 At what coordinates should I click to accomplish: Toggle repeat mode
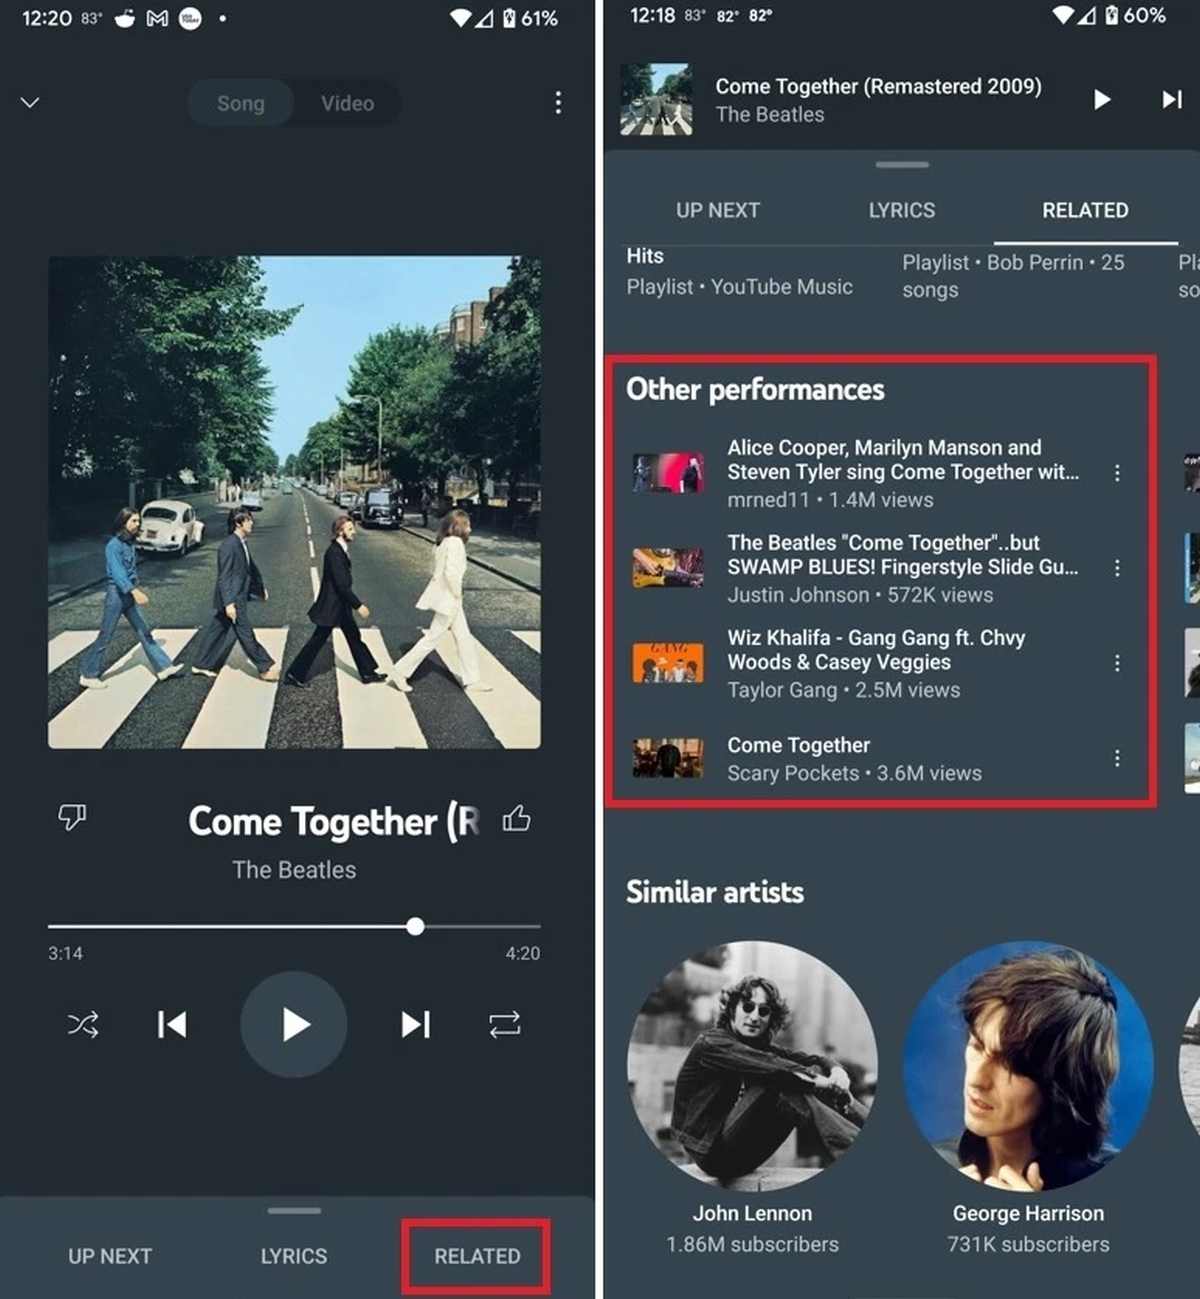pyautogui.click(x=505, y=1024)
